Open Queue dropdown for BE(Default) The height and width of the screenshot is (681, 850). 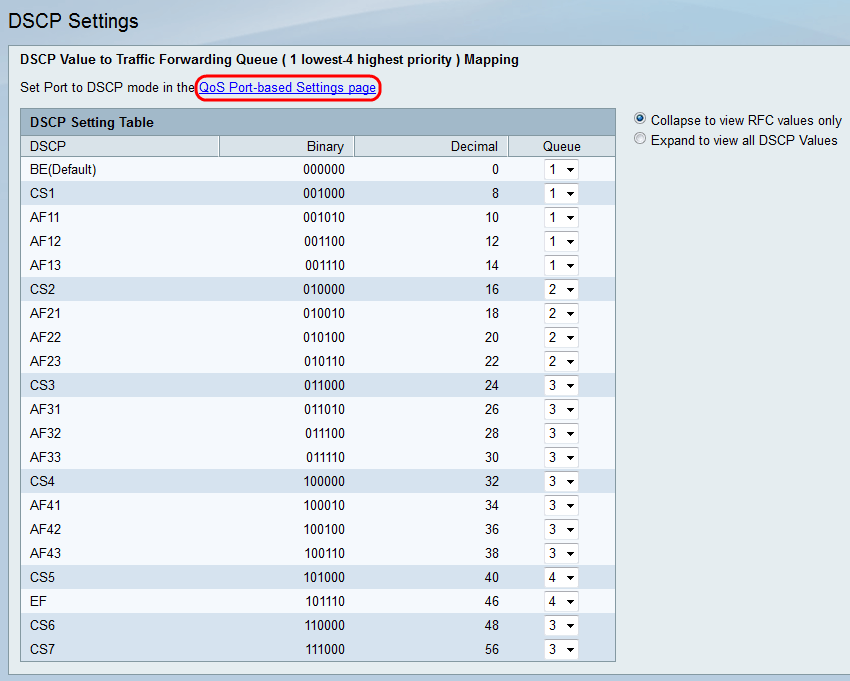561,170
